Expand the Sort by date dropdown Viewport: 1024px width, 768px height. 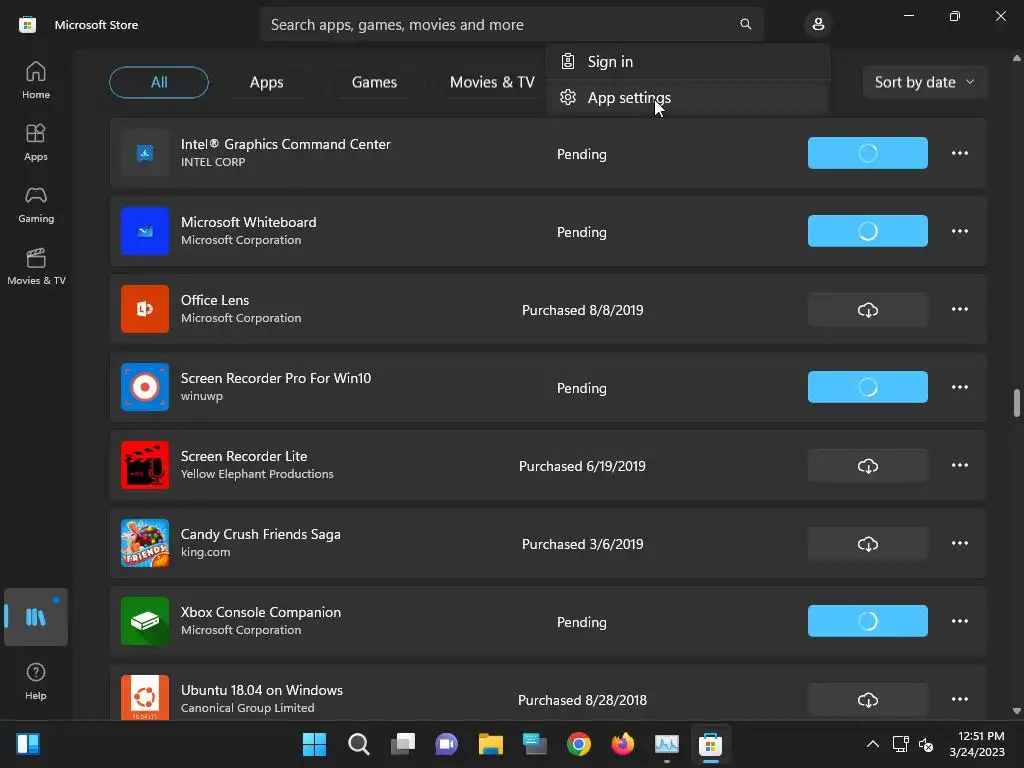tap(924, 82)
